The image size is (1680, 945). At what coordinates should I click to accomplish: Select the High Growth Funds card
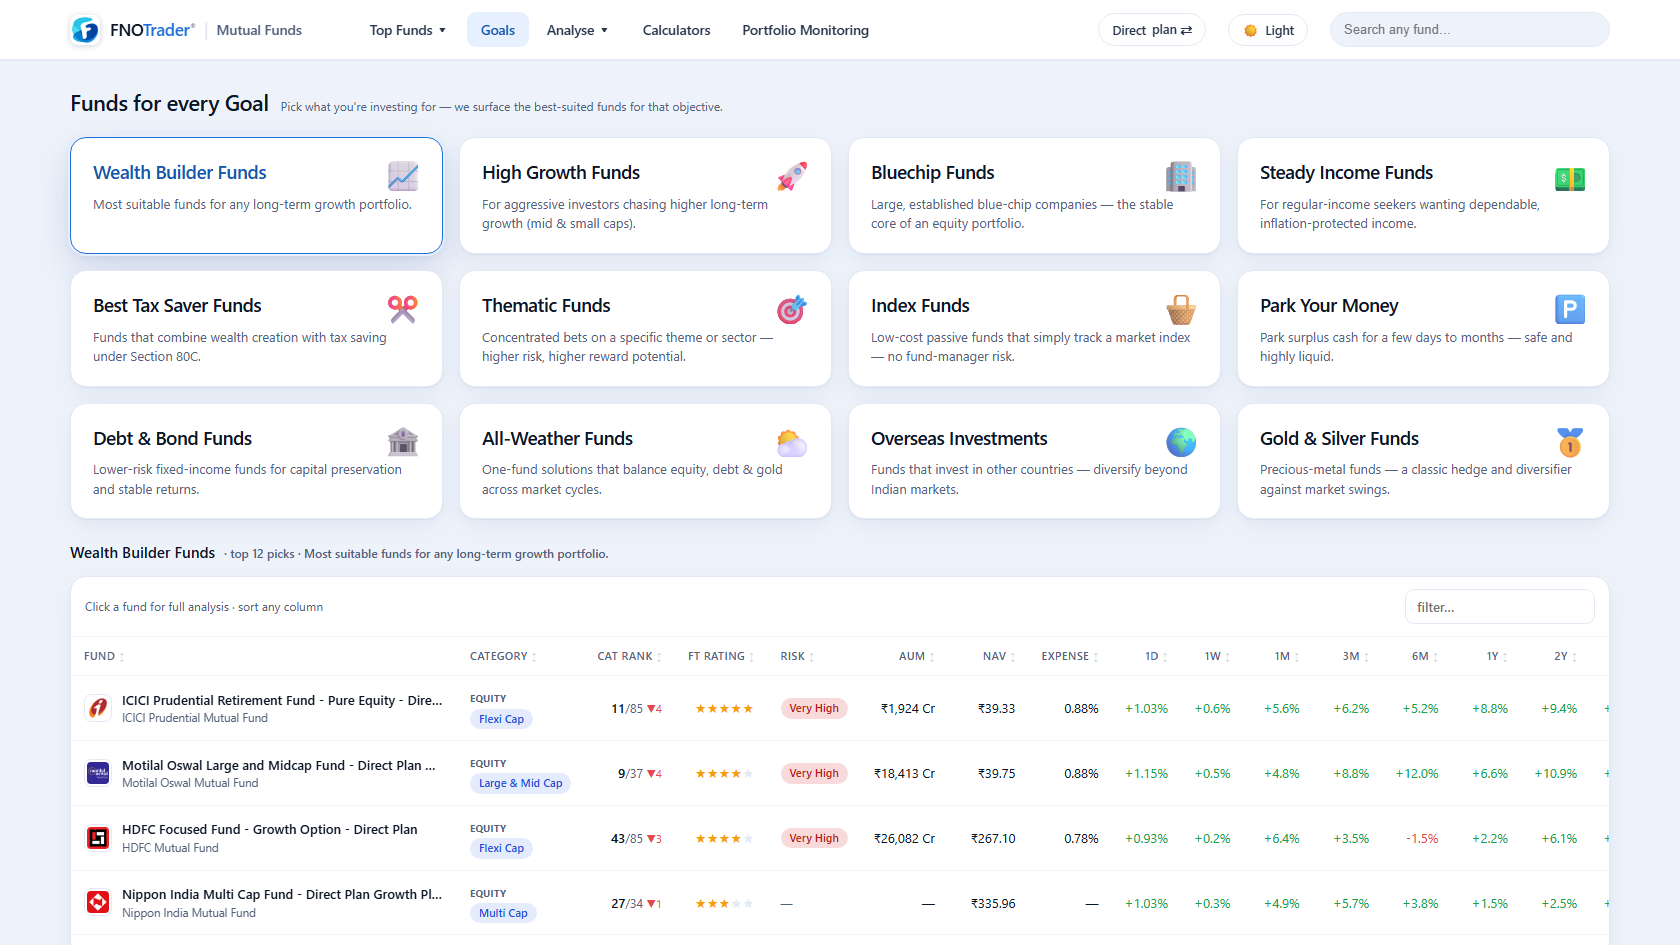tap(645, 195)
